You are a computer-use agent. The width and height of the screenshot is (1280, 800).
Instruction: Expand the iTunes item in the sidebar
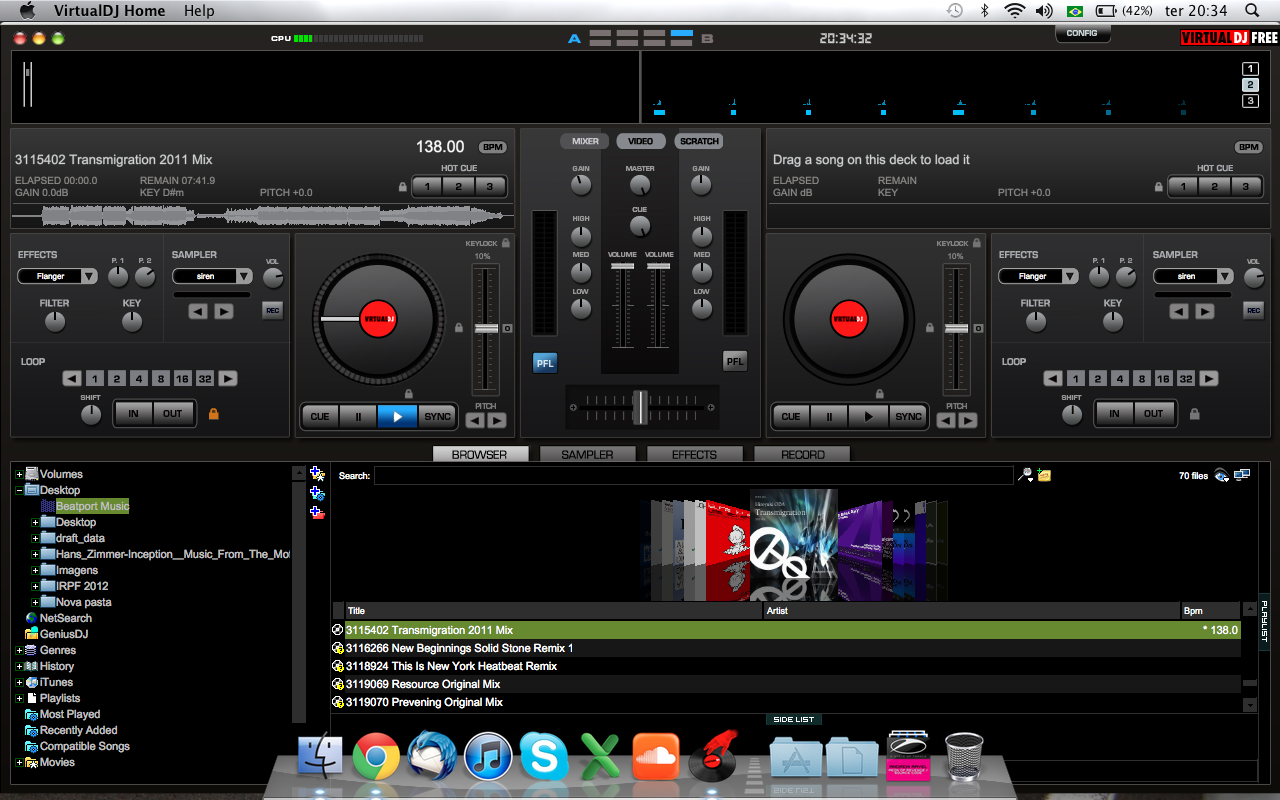19,681
